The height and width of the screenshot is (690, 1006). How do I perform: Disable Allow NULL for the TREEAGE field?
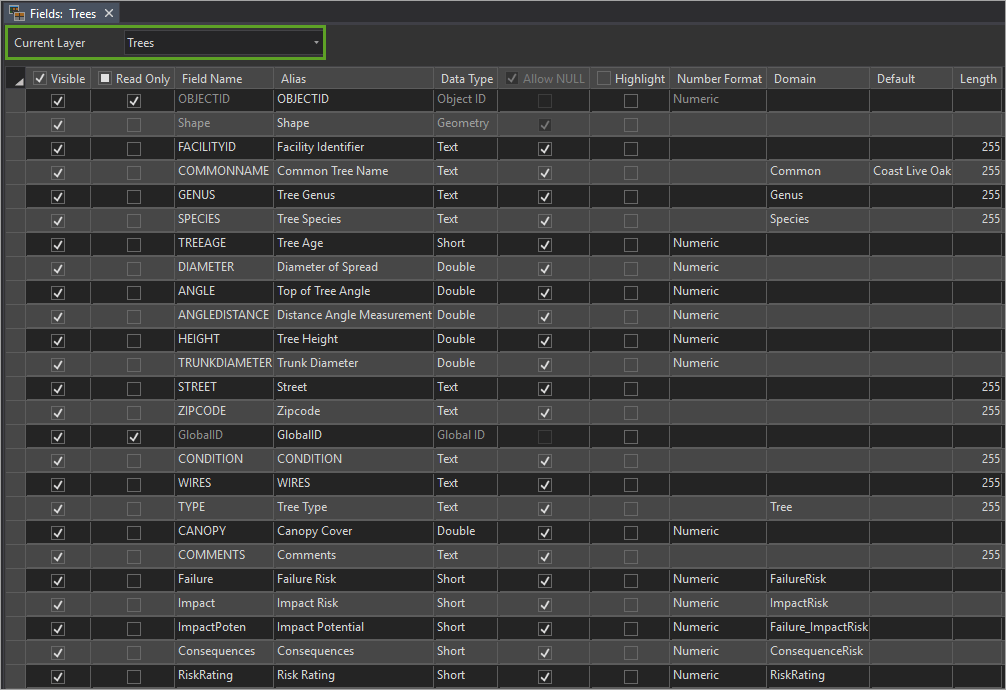click(x=544, y=243)
